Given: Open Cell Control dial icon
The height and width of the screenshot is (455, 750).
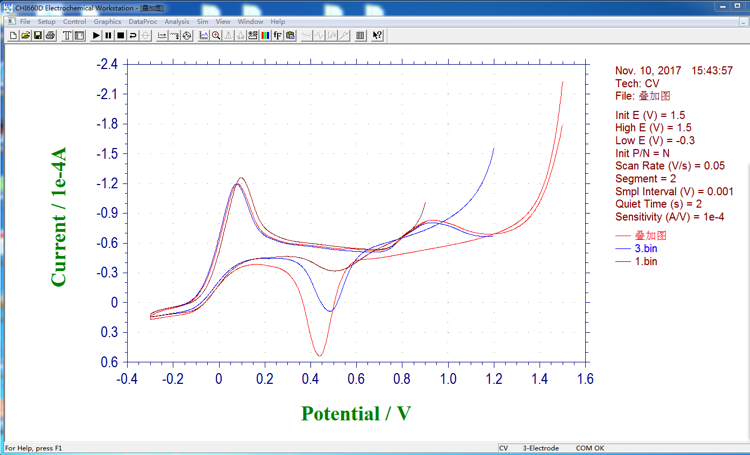Looking at the screenshot, I should coord(187,35).
